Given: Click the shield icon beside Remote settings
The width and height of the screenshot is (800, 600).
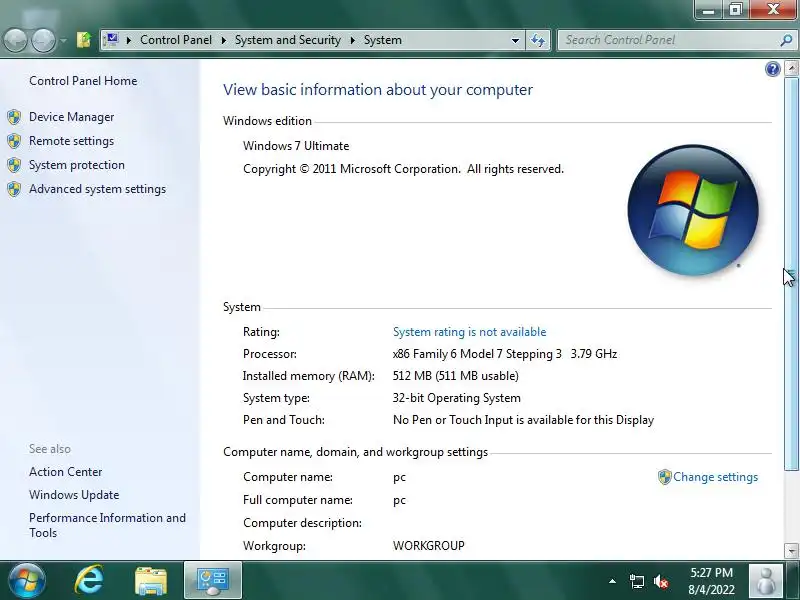Looking at the screenshot, I should [14, 141].
